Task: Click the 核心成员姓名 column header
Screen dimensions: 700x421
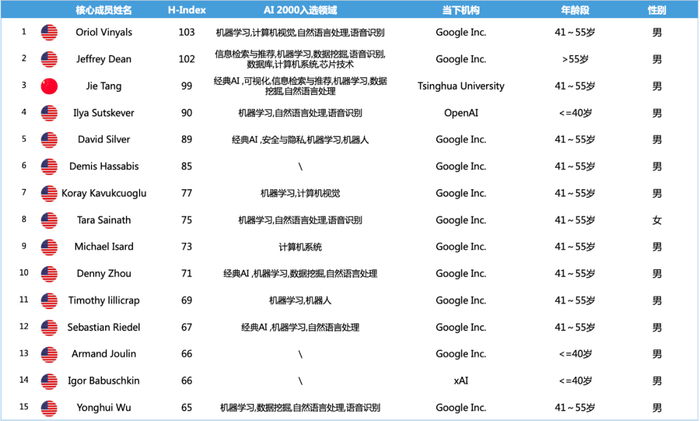Action: click(x=104, y=10)
